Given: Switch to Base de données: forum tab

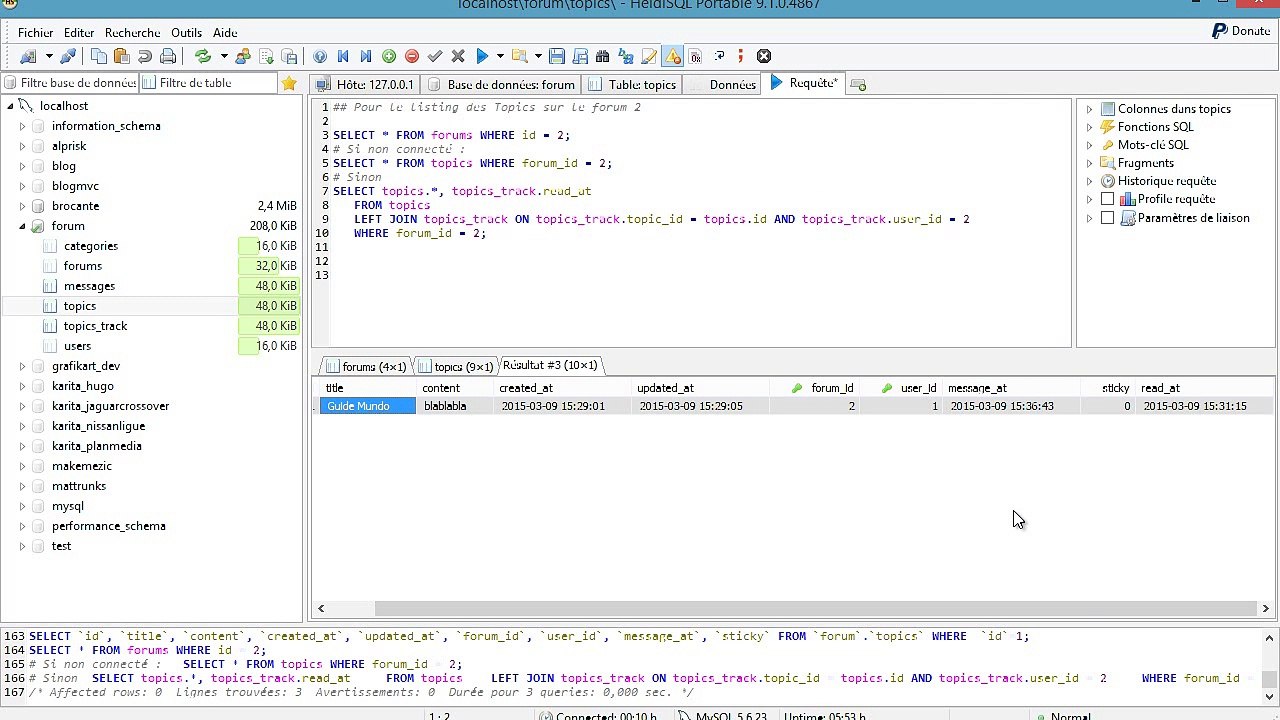Looking at the screenshot, I should pyautogui.click(x=501, y=85).
